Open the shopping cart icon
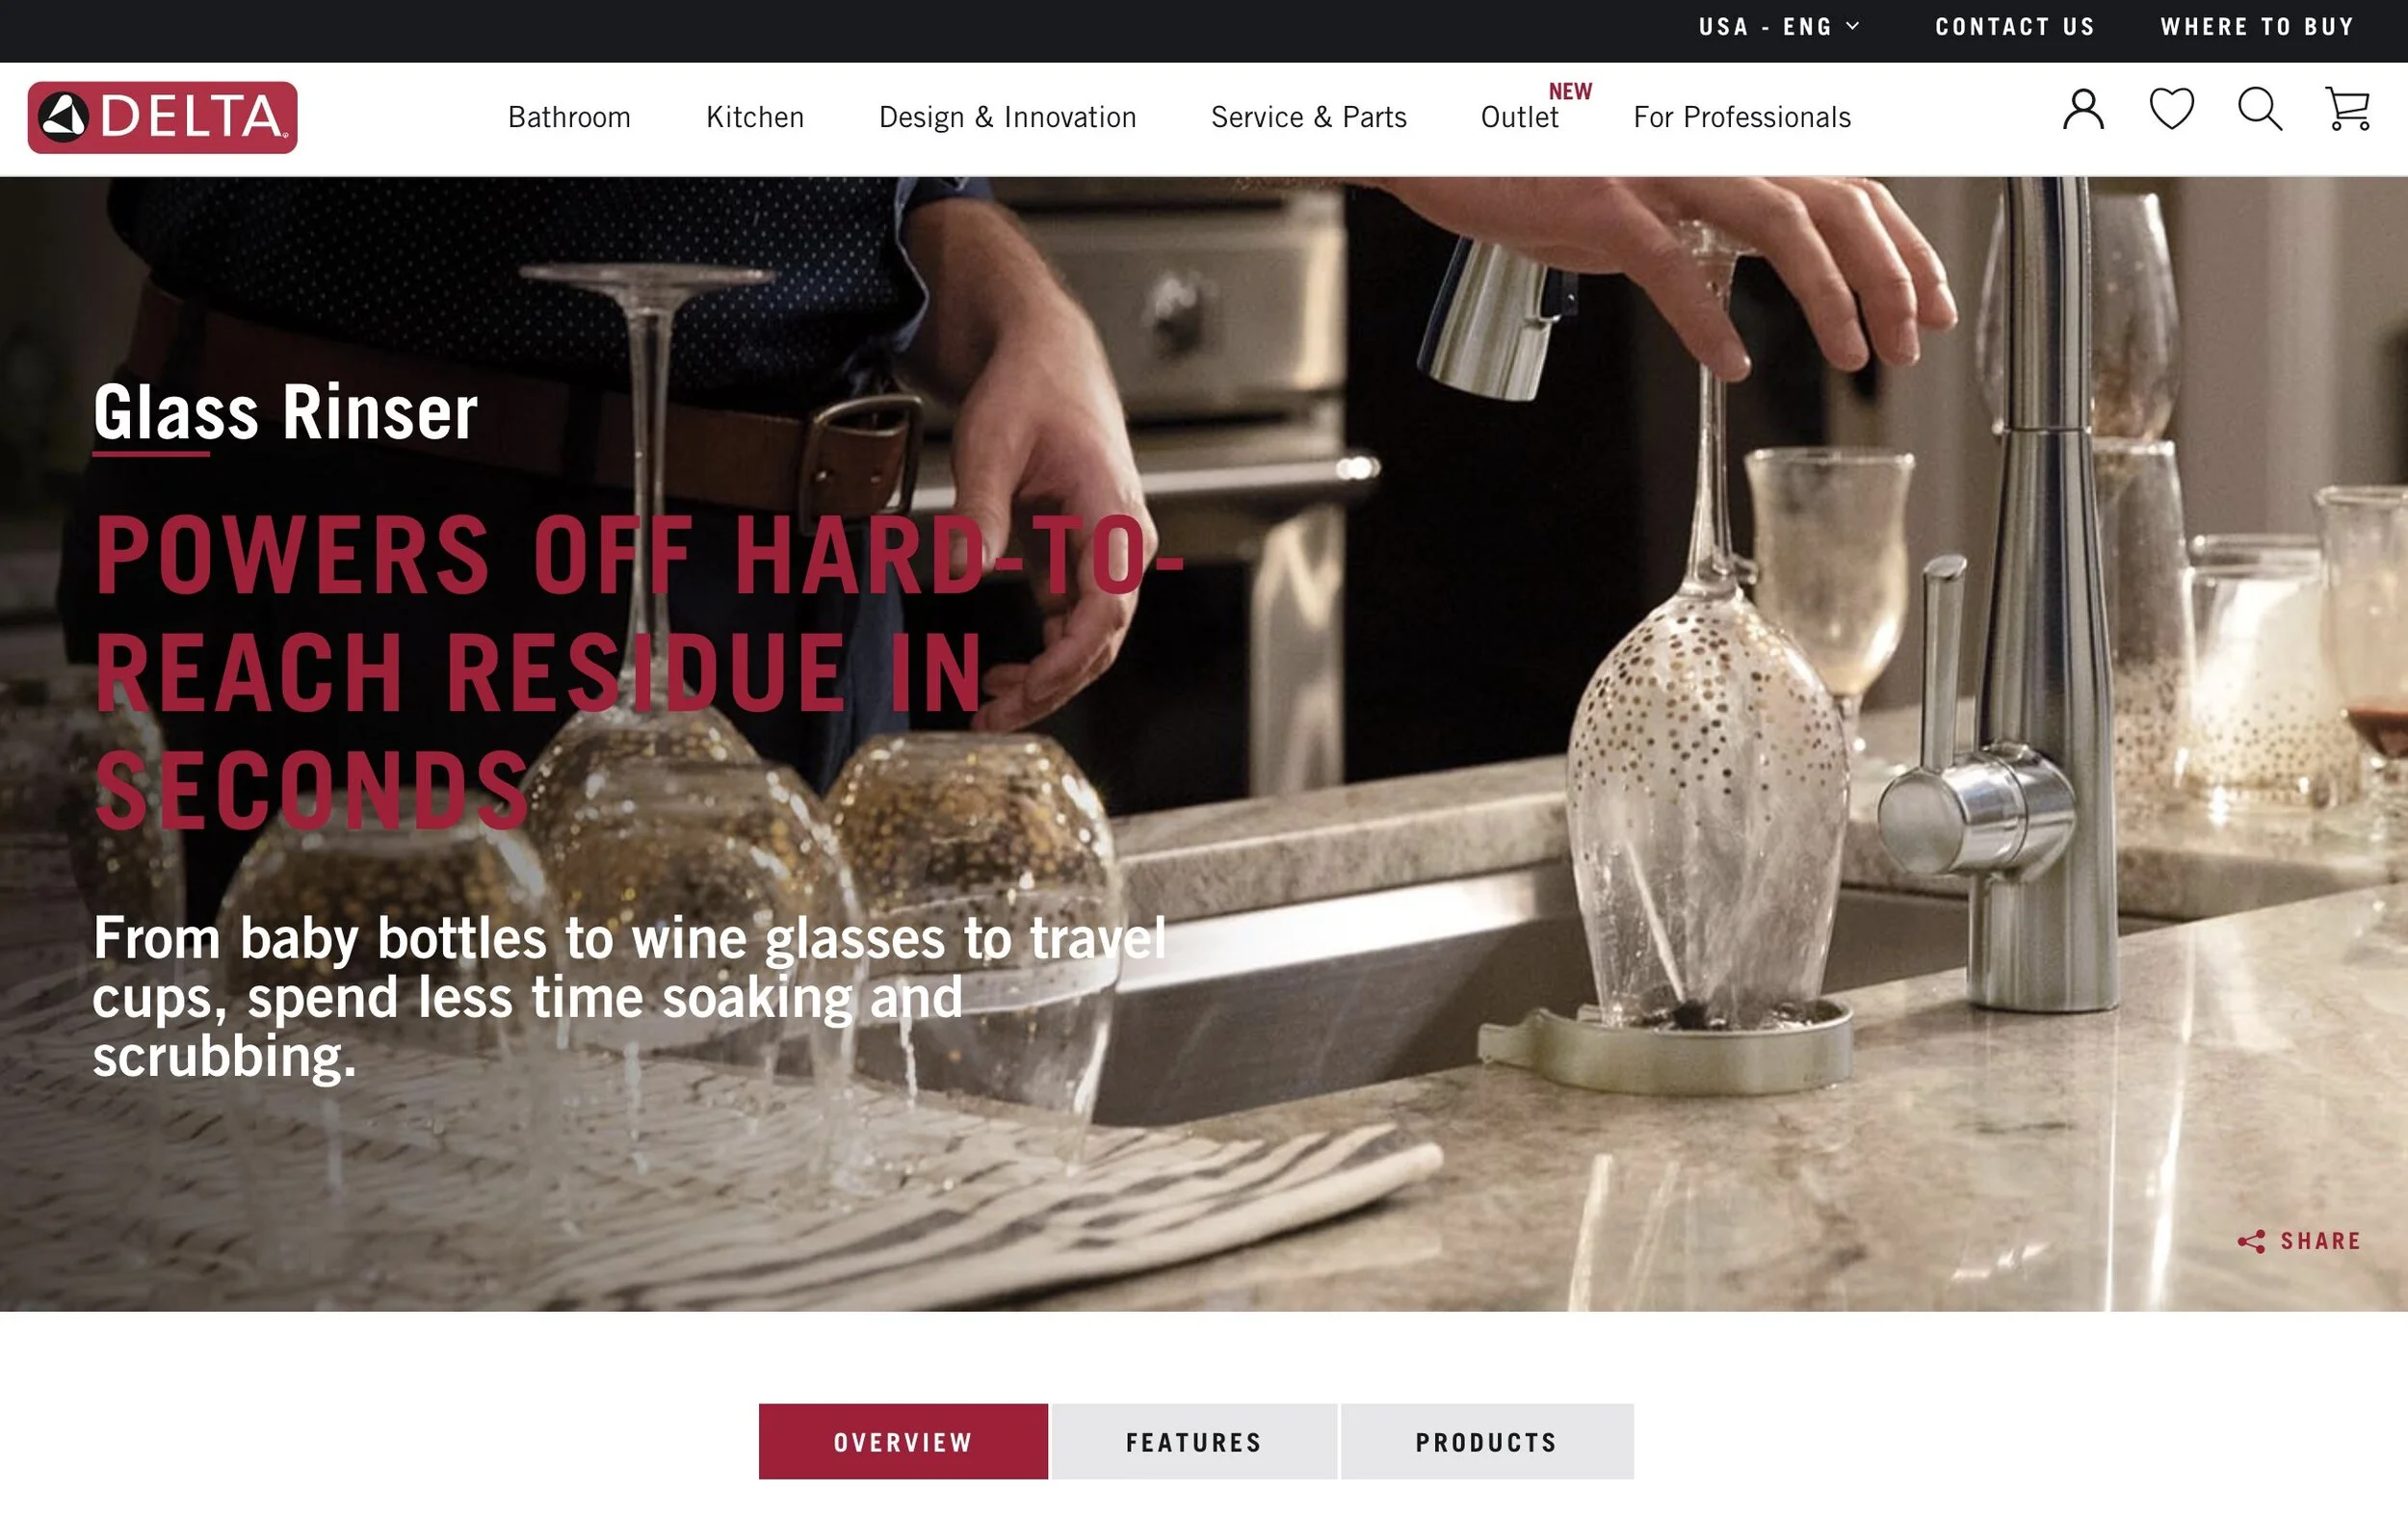 click(x=2348, y=109)
